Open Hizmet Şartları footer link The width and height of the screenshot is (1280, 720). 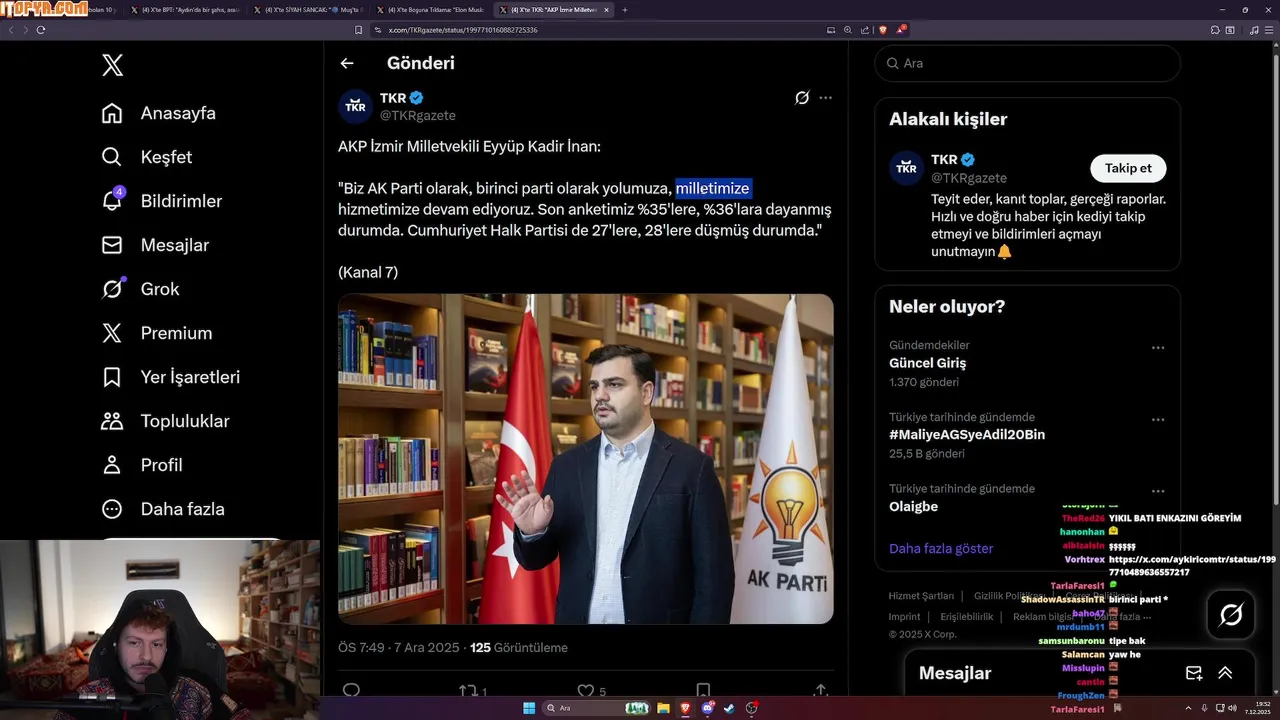[921, 596]
